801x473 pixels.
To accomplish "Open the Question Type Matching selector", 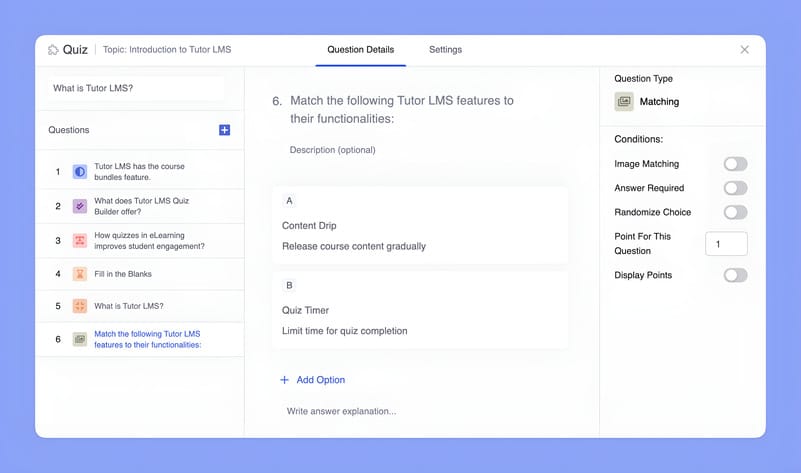I will click(647, 102).
